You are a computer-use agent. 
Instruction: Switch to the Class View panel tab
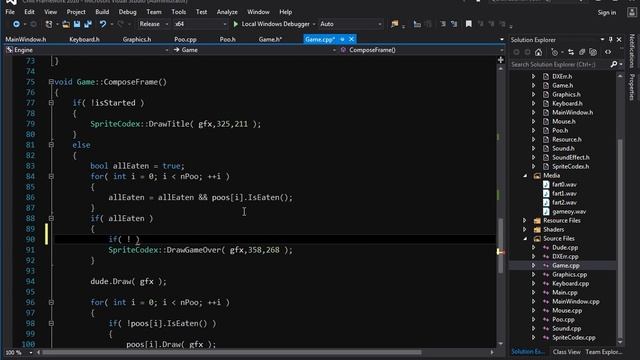point(567,352)
